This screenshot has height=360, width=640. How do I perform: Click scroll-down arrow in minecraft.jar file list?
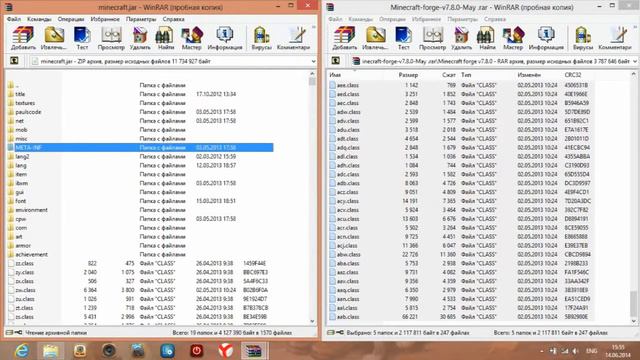[312, 322]
